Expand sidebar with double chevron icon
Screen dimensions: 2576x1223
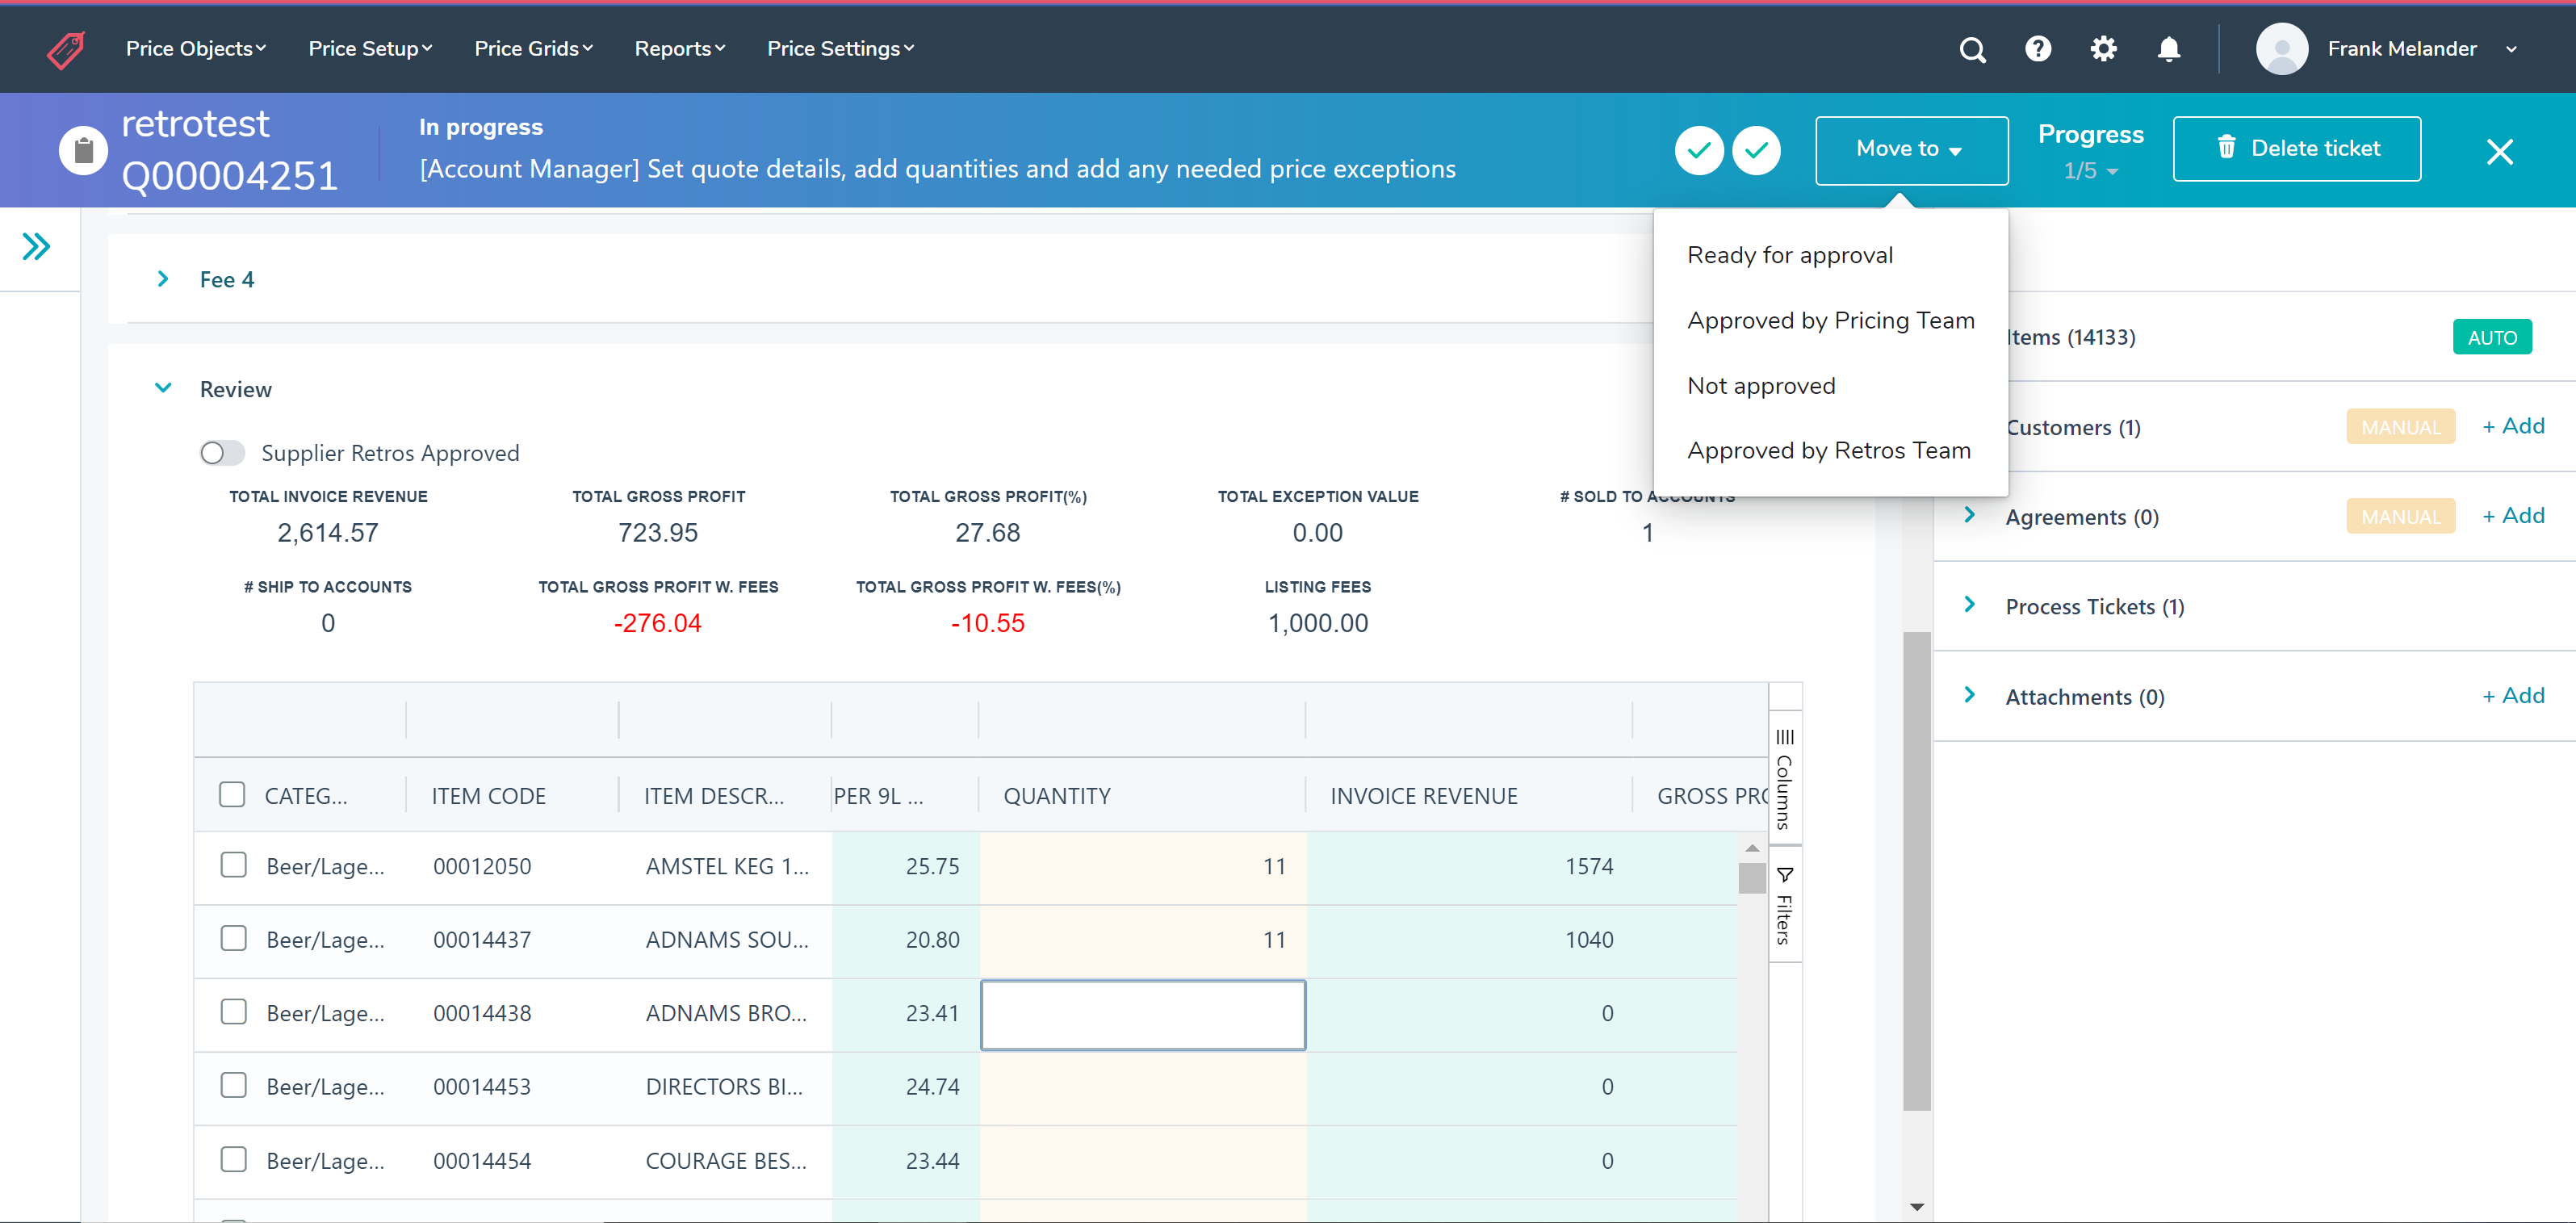click(x=37, y=246)
